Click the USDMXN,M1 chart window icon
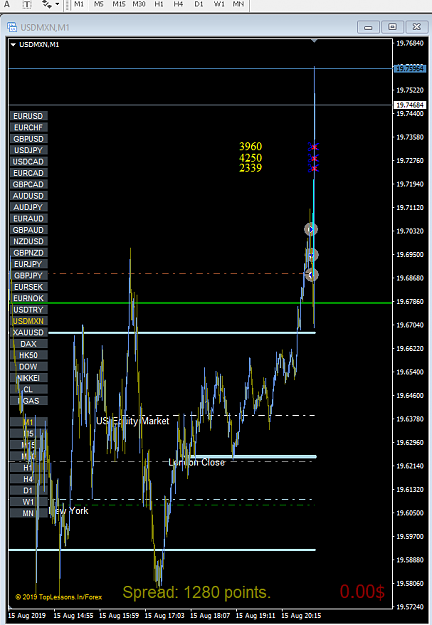The height and width of the screenshot is (625, 432). pyautogui.click(x=12, y=27)
